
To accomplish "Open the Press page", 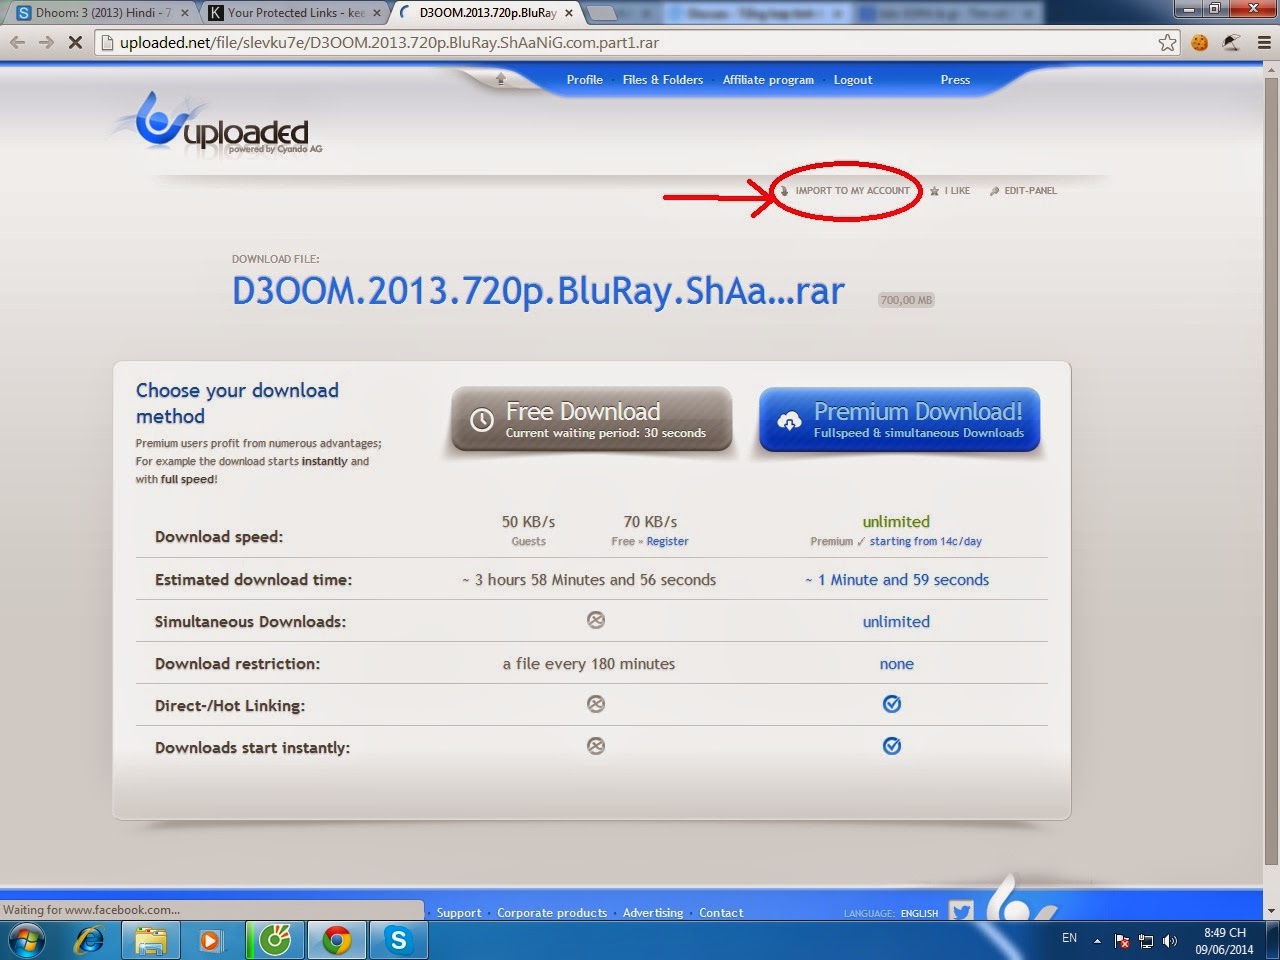I will pos(955,80).
